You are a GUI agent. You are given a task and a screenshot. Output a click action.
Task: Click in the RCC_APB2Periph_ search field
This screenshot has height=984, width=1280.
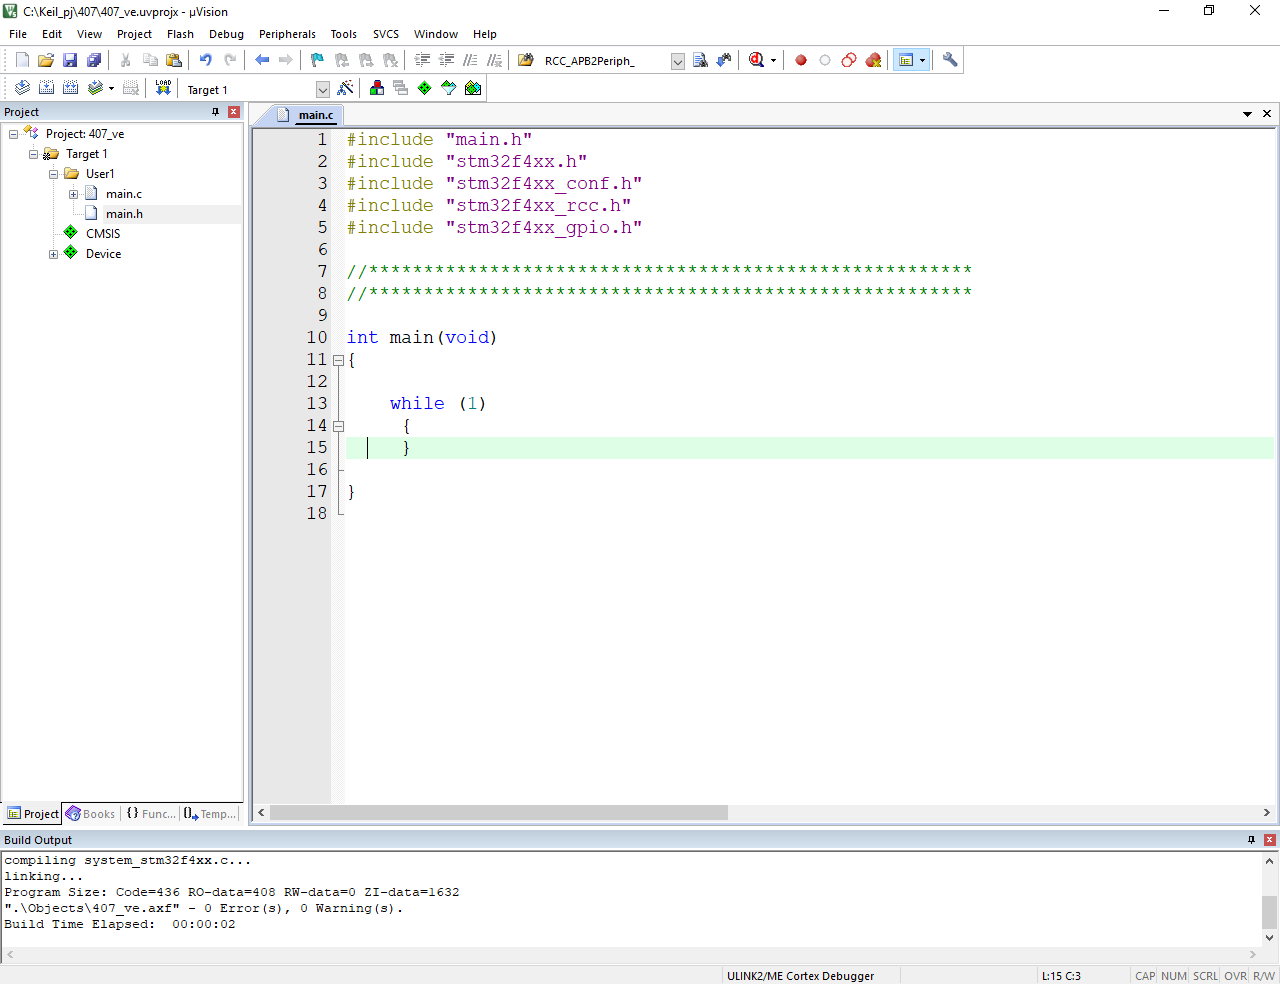coord(604,61)
